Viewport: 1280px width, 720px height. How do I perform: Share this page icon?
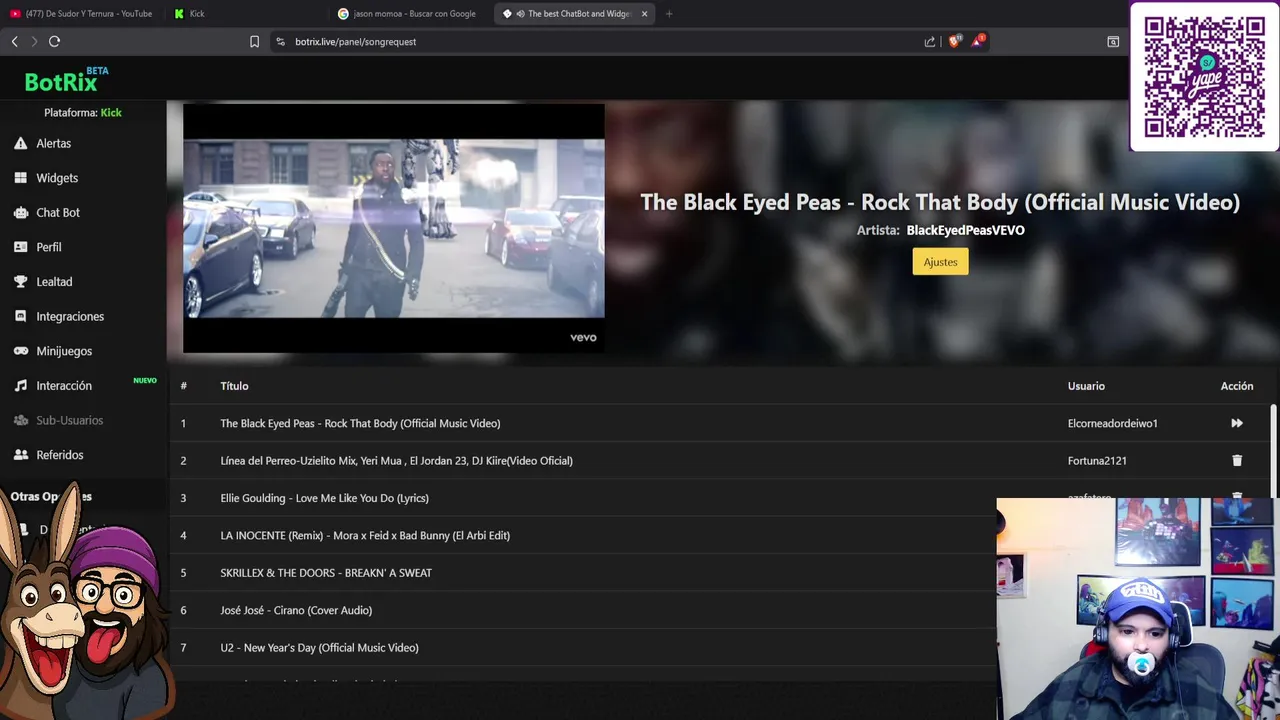click(x=930, y=41)
